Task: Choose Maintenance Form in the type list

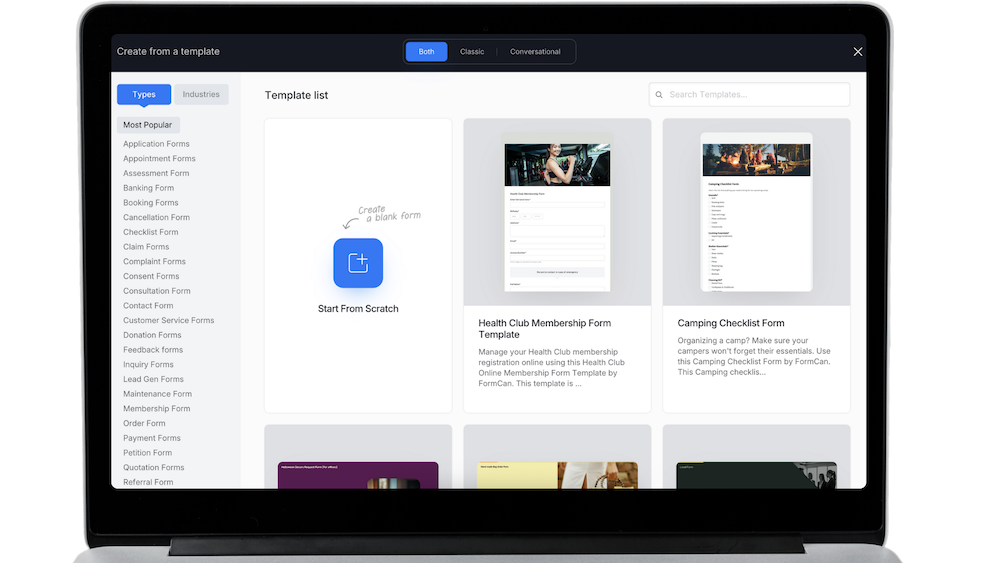Action: click(x=158, y=393)
